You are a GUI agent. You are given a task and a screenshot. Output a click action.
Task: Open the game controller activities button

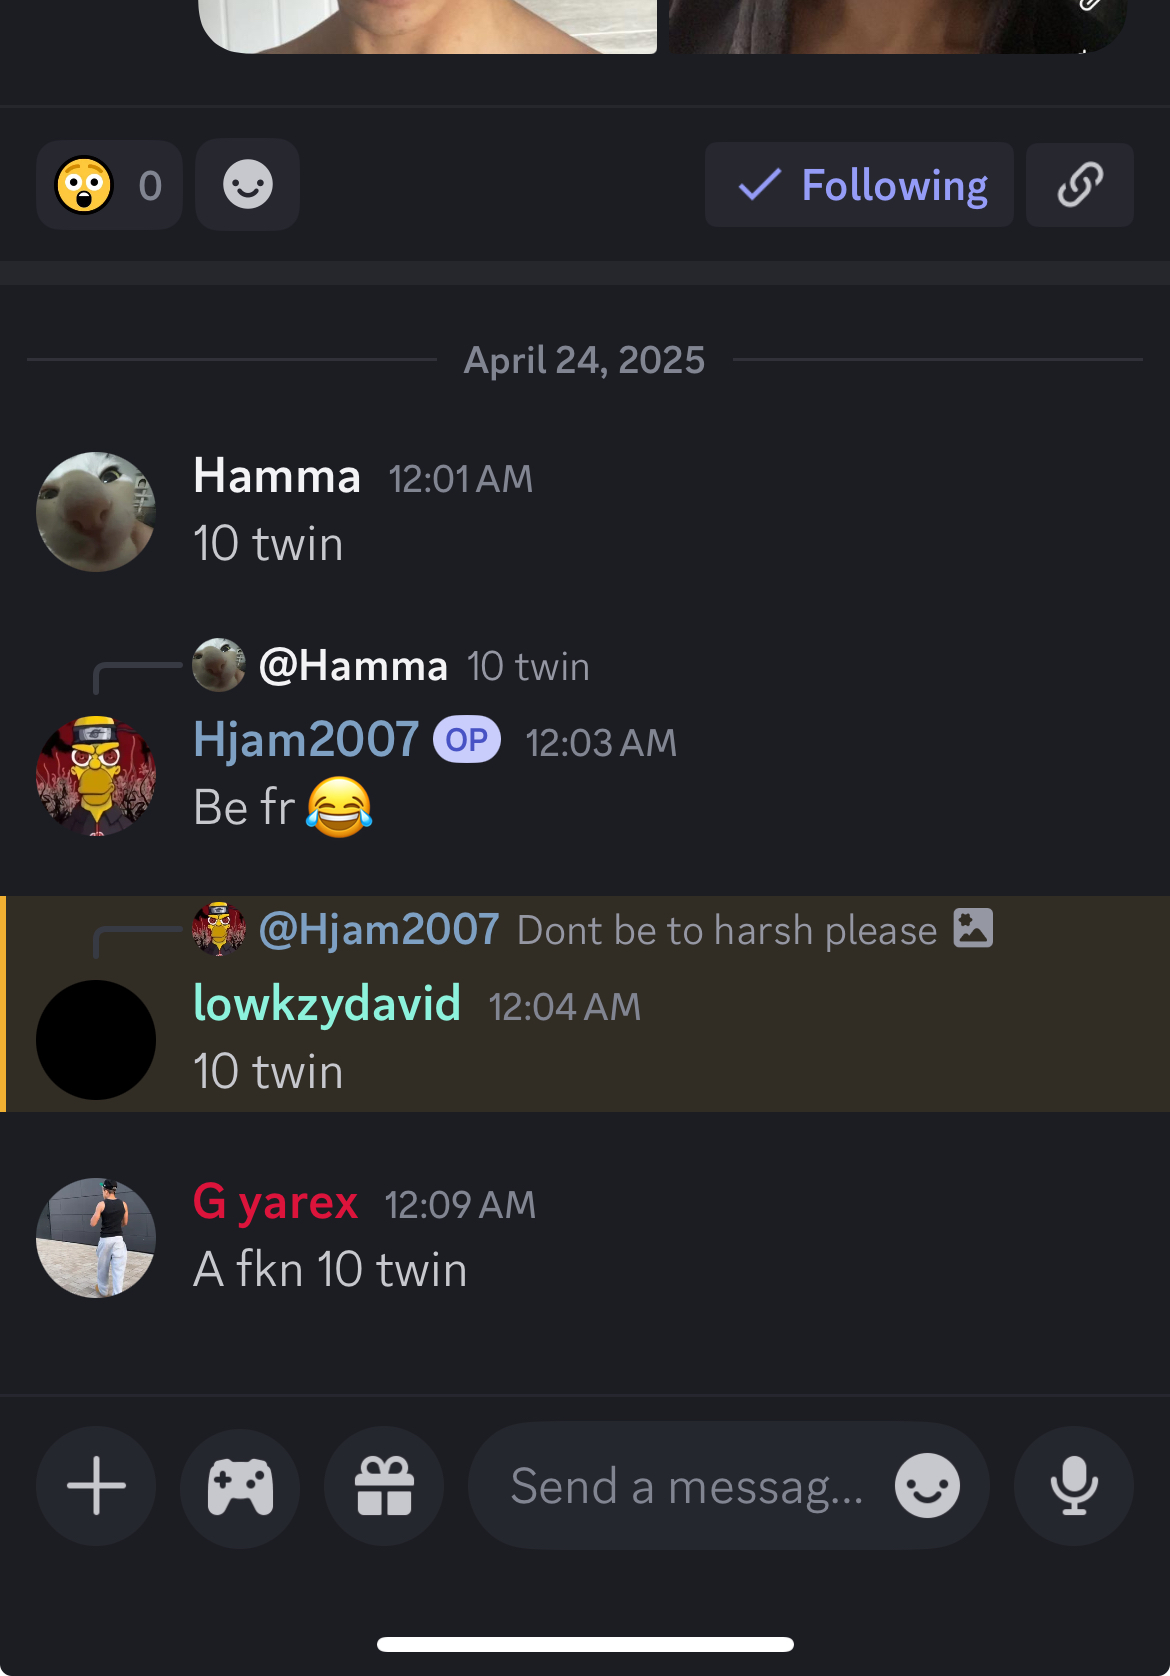[x=240, y=1486]
